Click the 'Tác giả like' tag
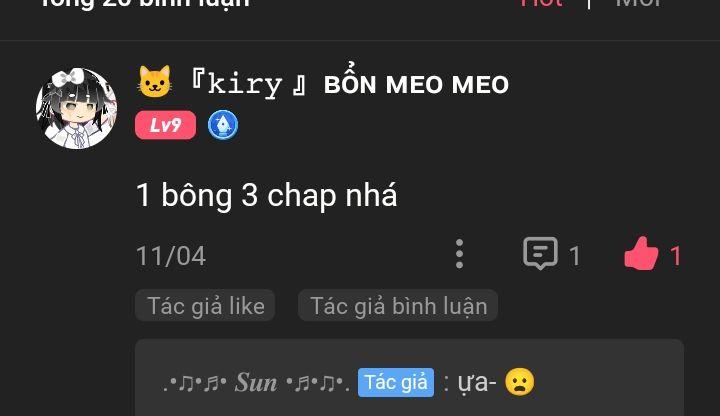Screen dimensions: 720x416 pos(205,306)
